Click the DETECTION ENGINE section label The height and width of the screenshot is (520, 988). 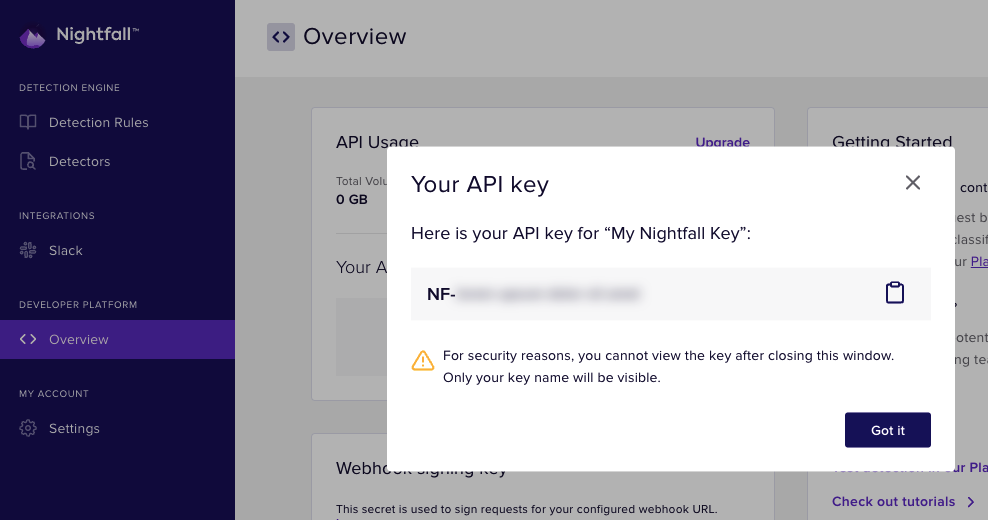coord(69,88)
